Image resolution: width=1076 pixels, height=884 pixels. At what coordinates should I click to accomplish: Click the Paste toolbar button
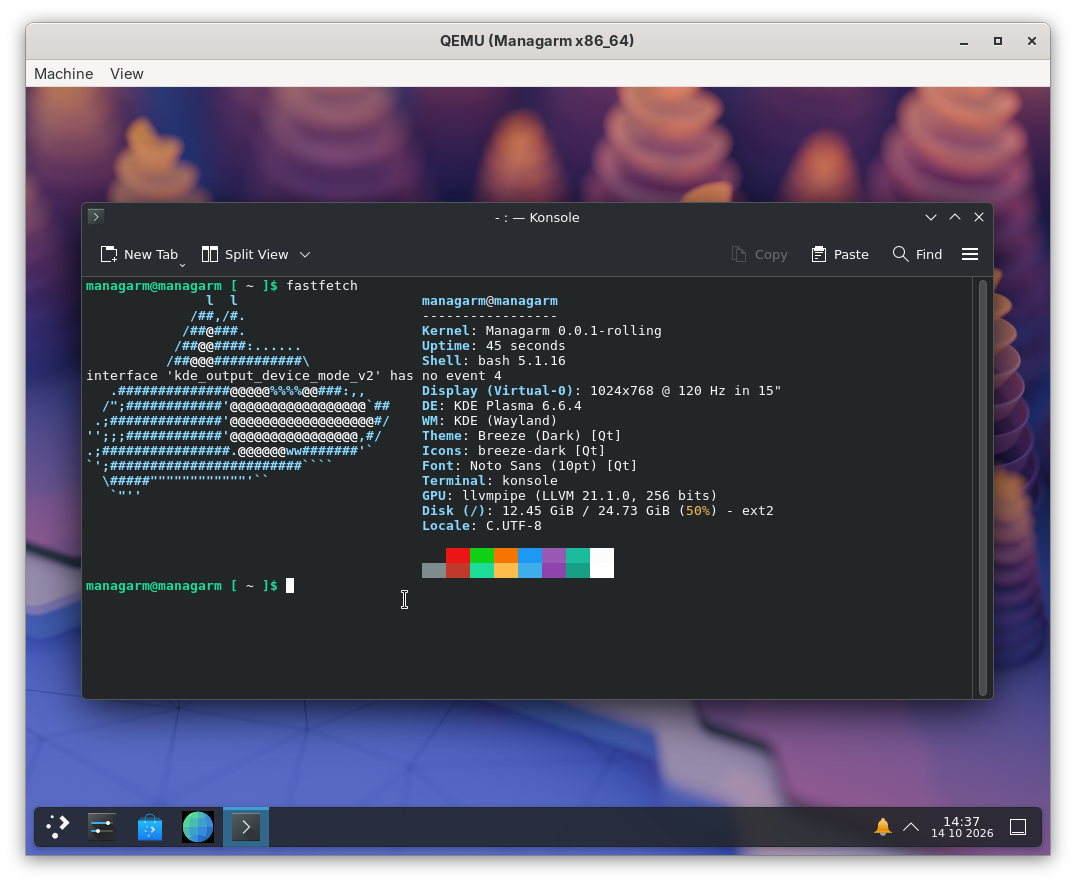coord(840,255)
